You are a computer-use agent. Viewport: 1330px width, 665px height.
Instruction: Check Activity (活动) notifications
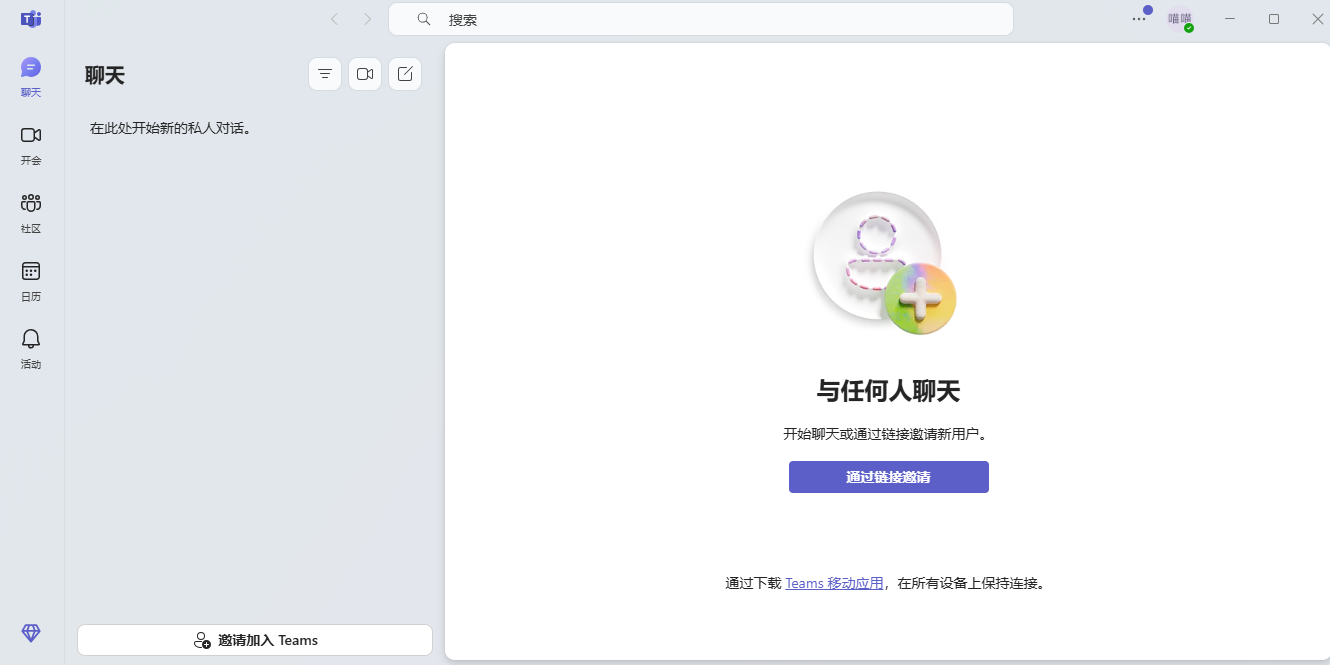30,348
